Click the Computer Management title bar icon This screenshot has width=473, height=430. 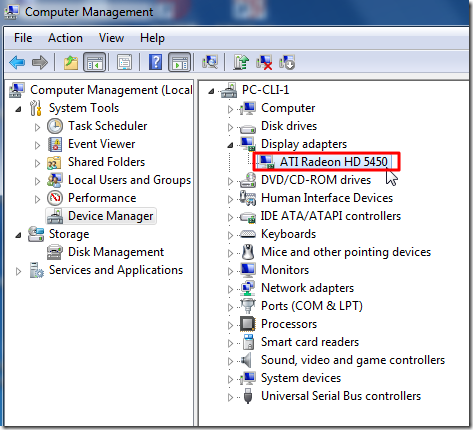pos(11,11)
